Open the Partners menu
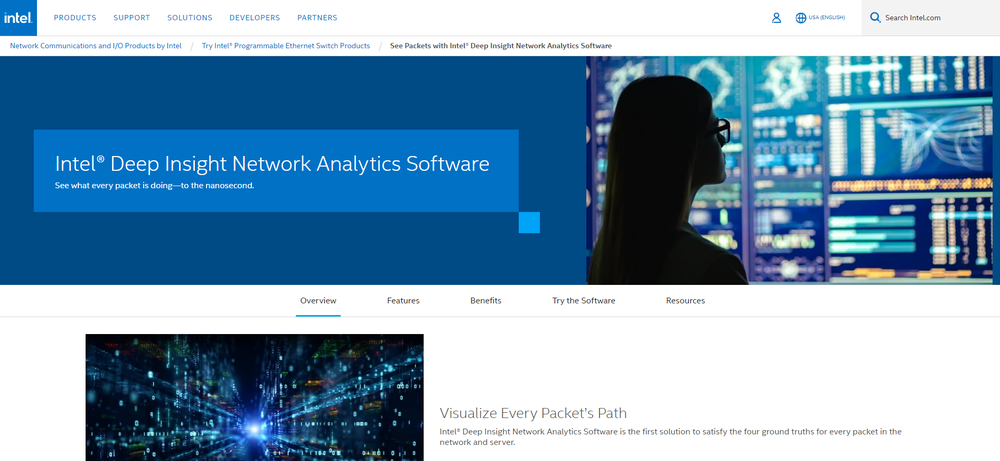Image resolution: width=1000 pixels, height=461 pixels. [x=317, y=18]
